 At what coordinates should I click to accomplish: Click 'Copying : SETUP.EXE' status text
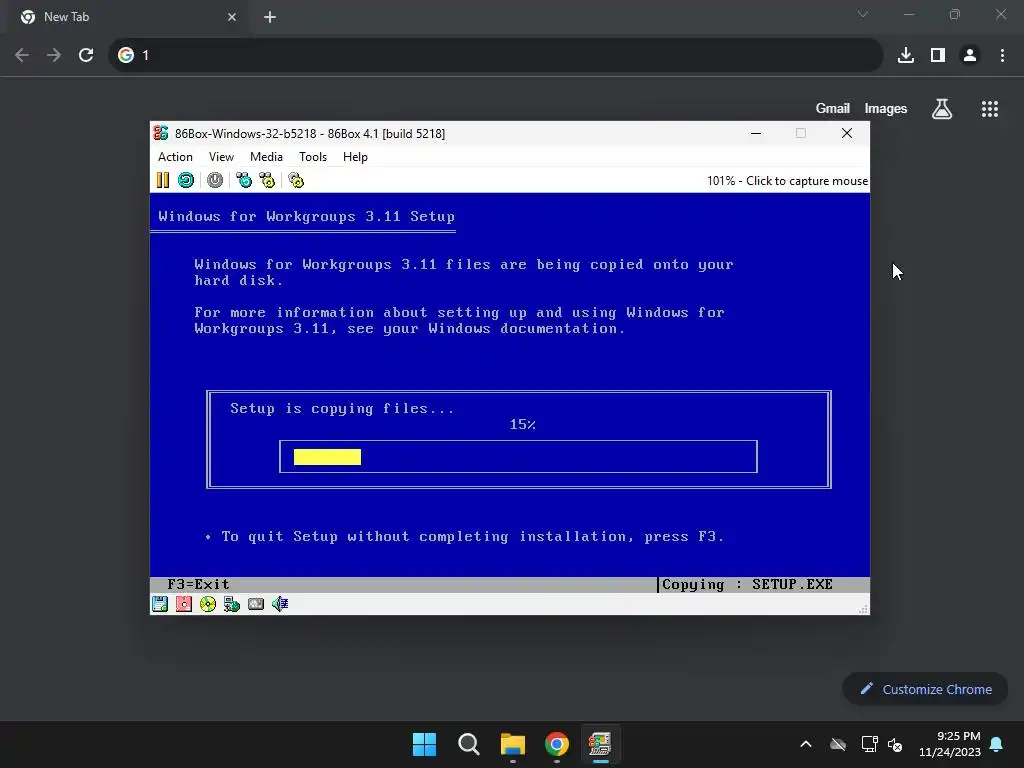(x=747, y=584)
